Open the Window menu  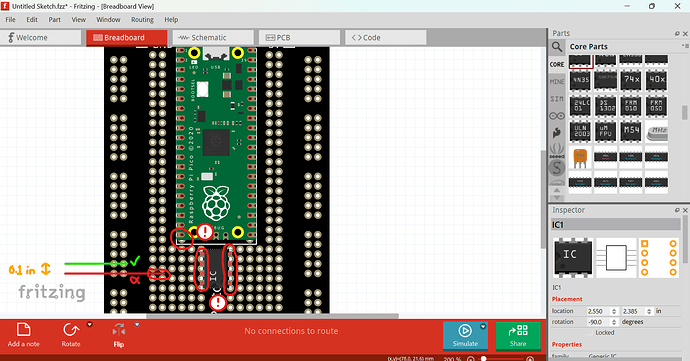[x=108, y=20]
